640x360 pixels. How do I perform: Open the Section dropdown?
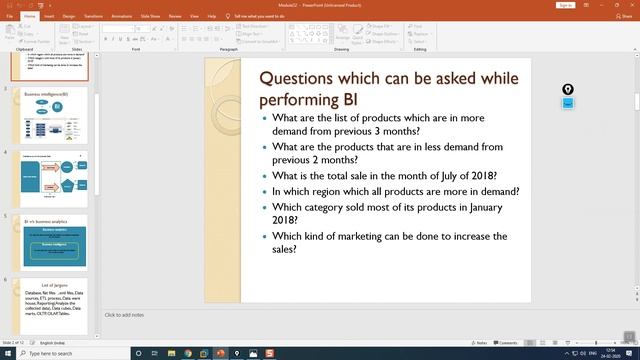click(x=83, y=42)
